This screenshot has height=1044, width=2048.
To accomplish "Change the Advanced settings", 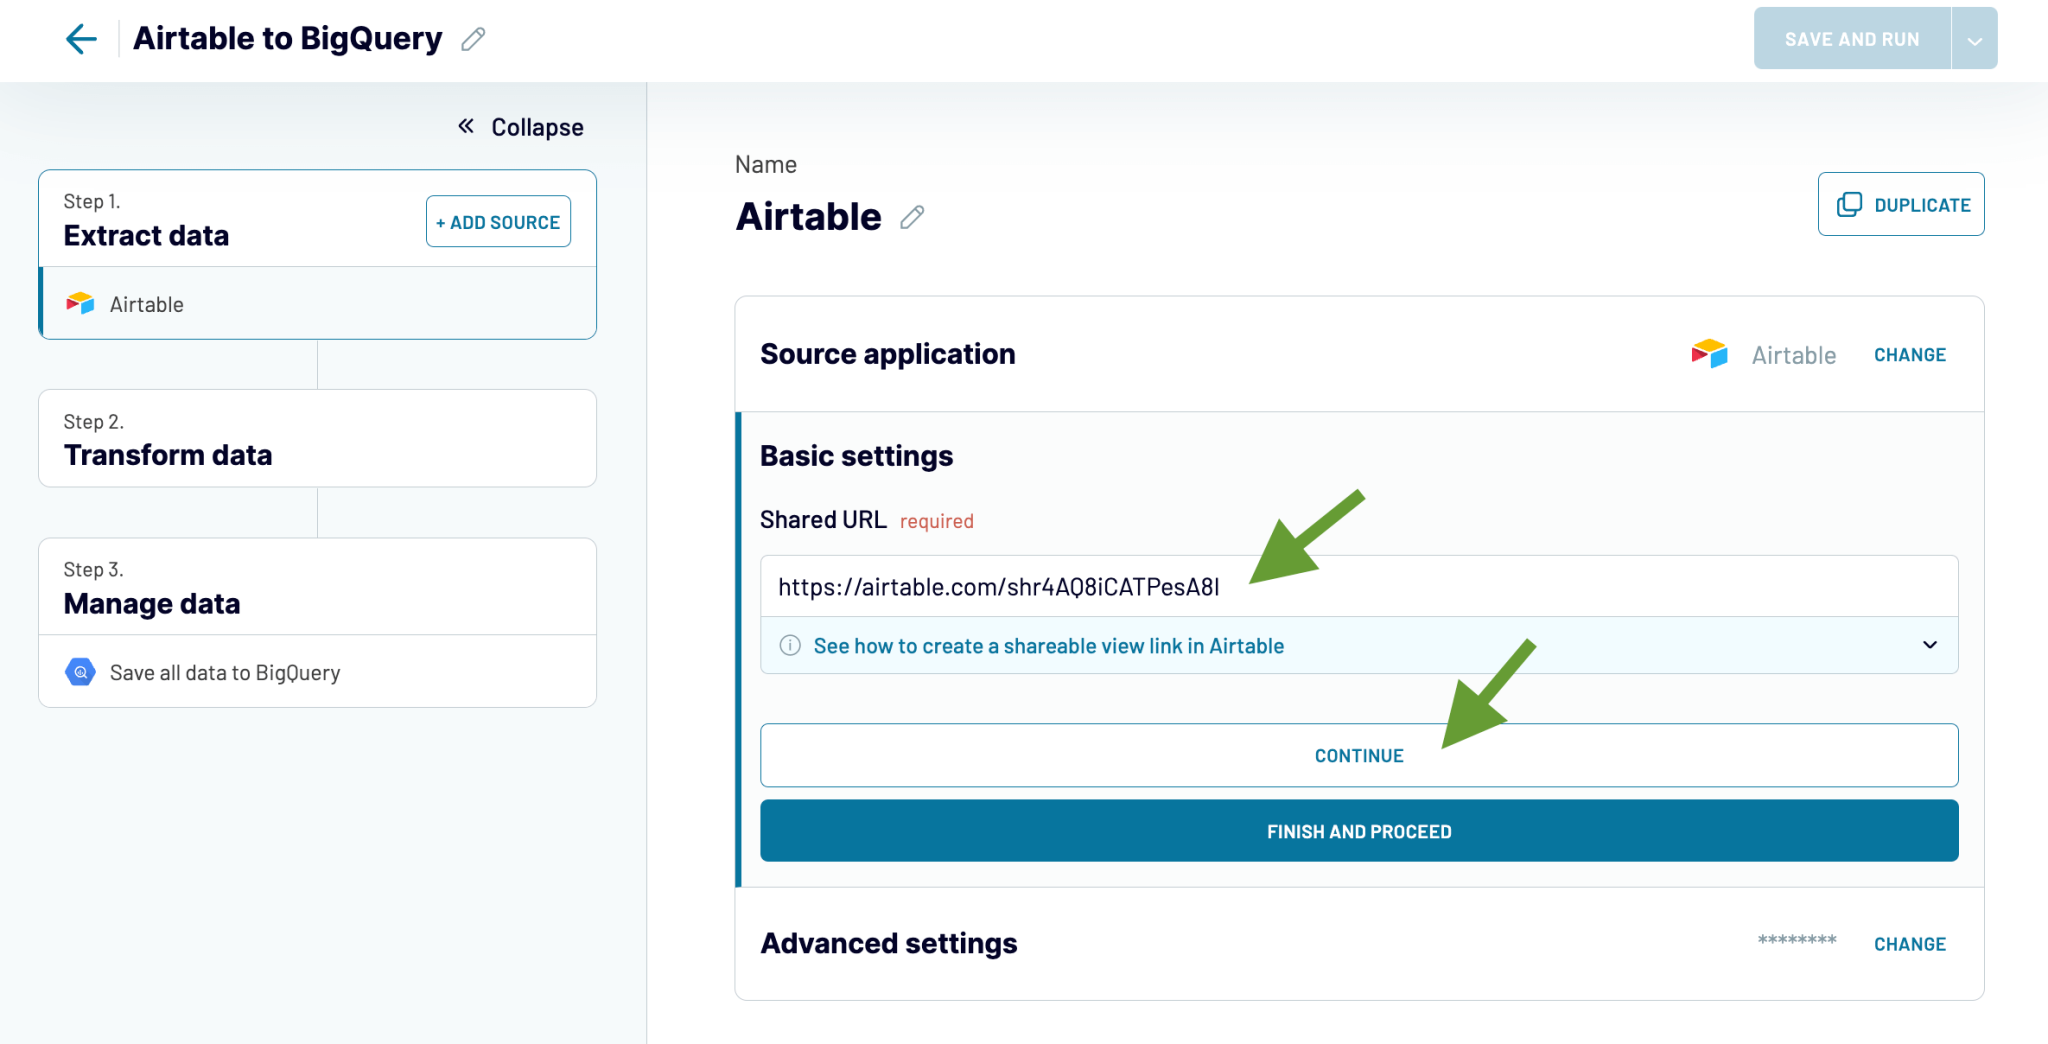I will 1909,944.
